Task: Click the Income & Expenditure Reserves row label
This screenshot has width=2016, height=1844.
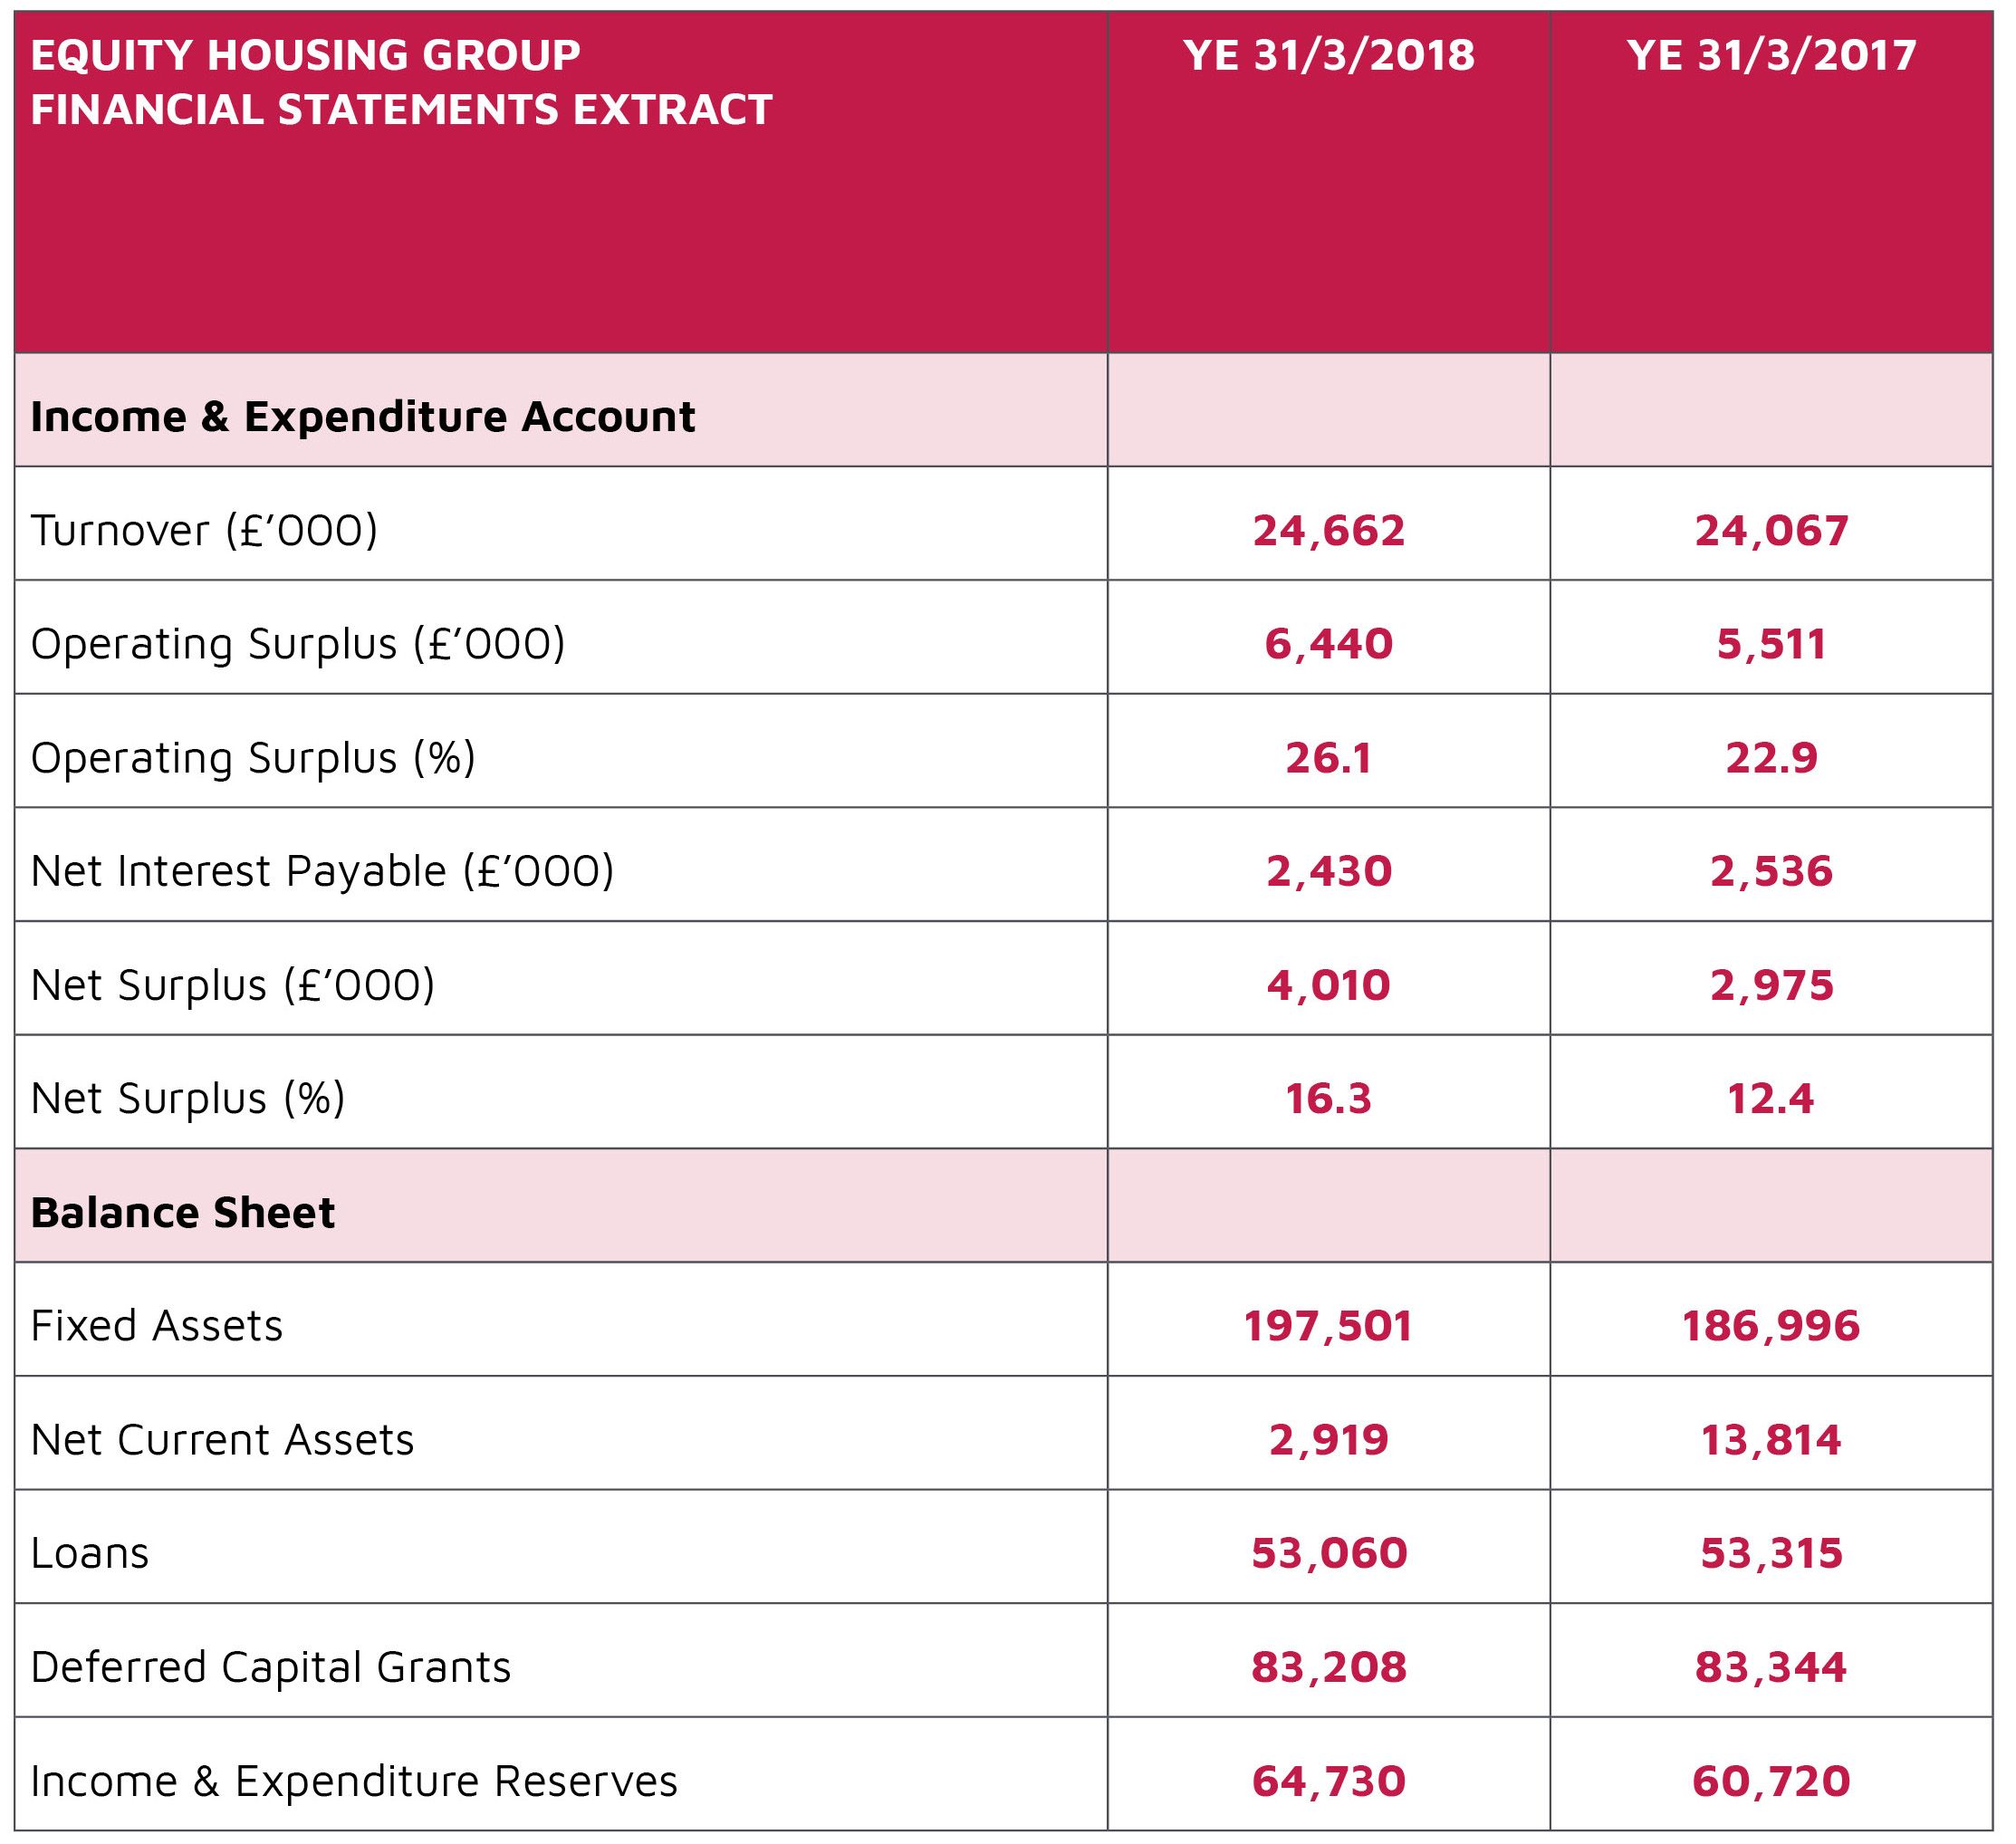Action: tap(354, 1781)
